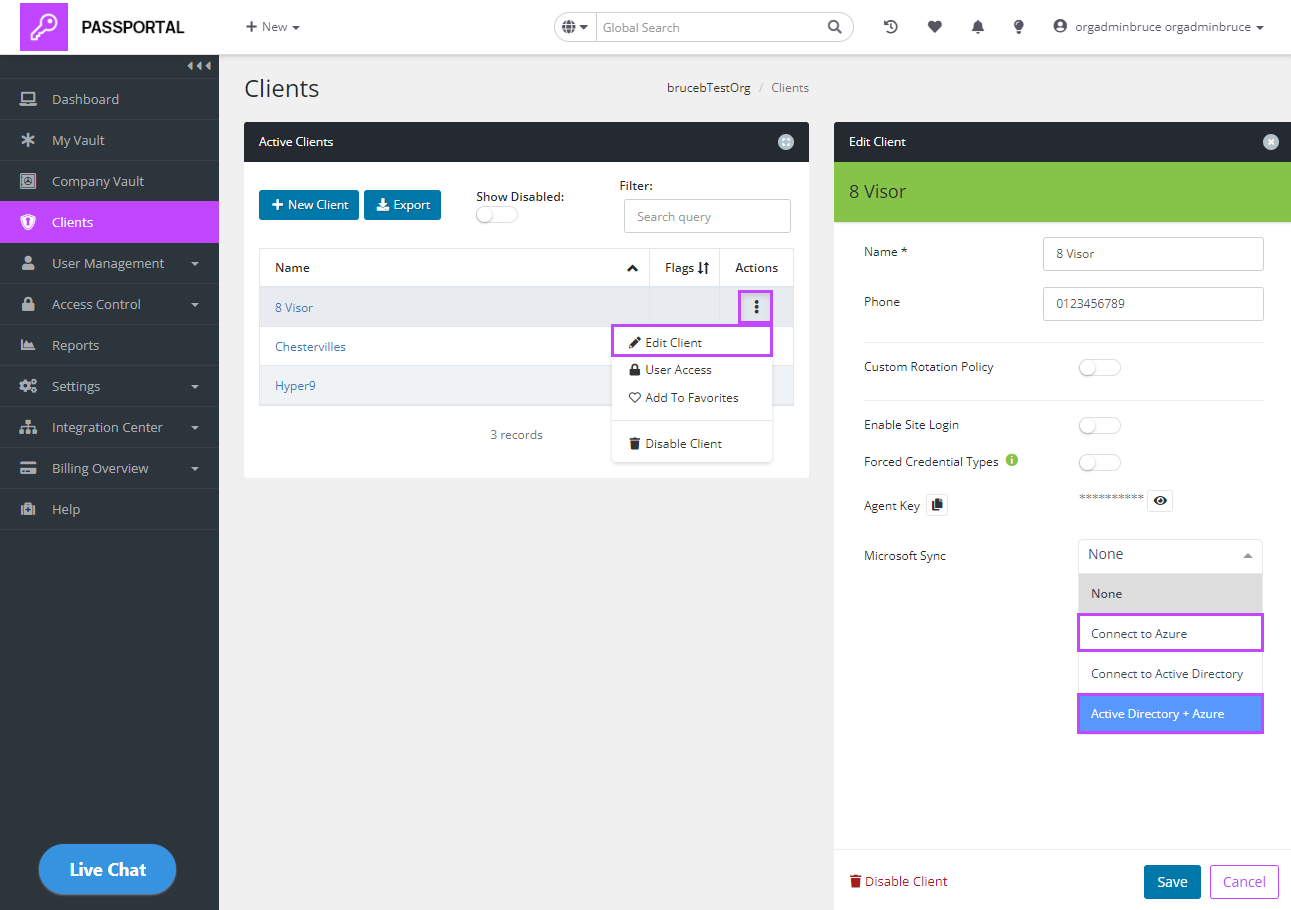The image size is (1291, 910).
Task: Click the global search magnifier icon
Action: point(835,27)
